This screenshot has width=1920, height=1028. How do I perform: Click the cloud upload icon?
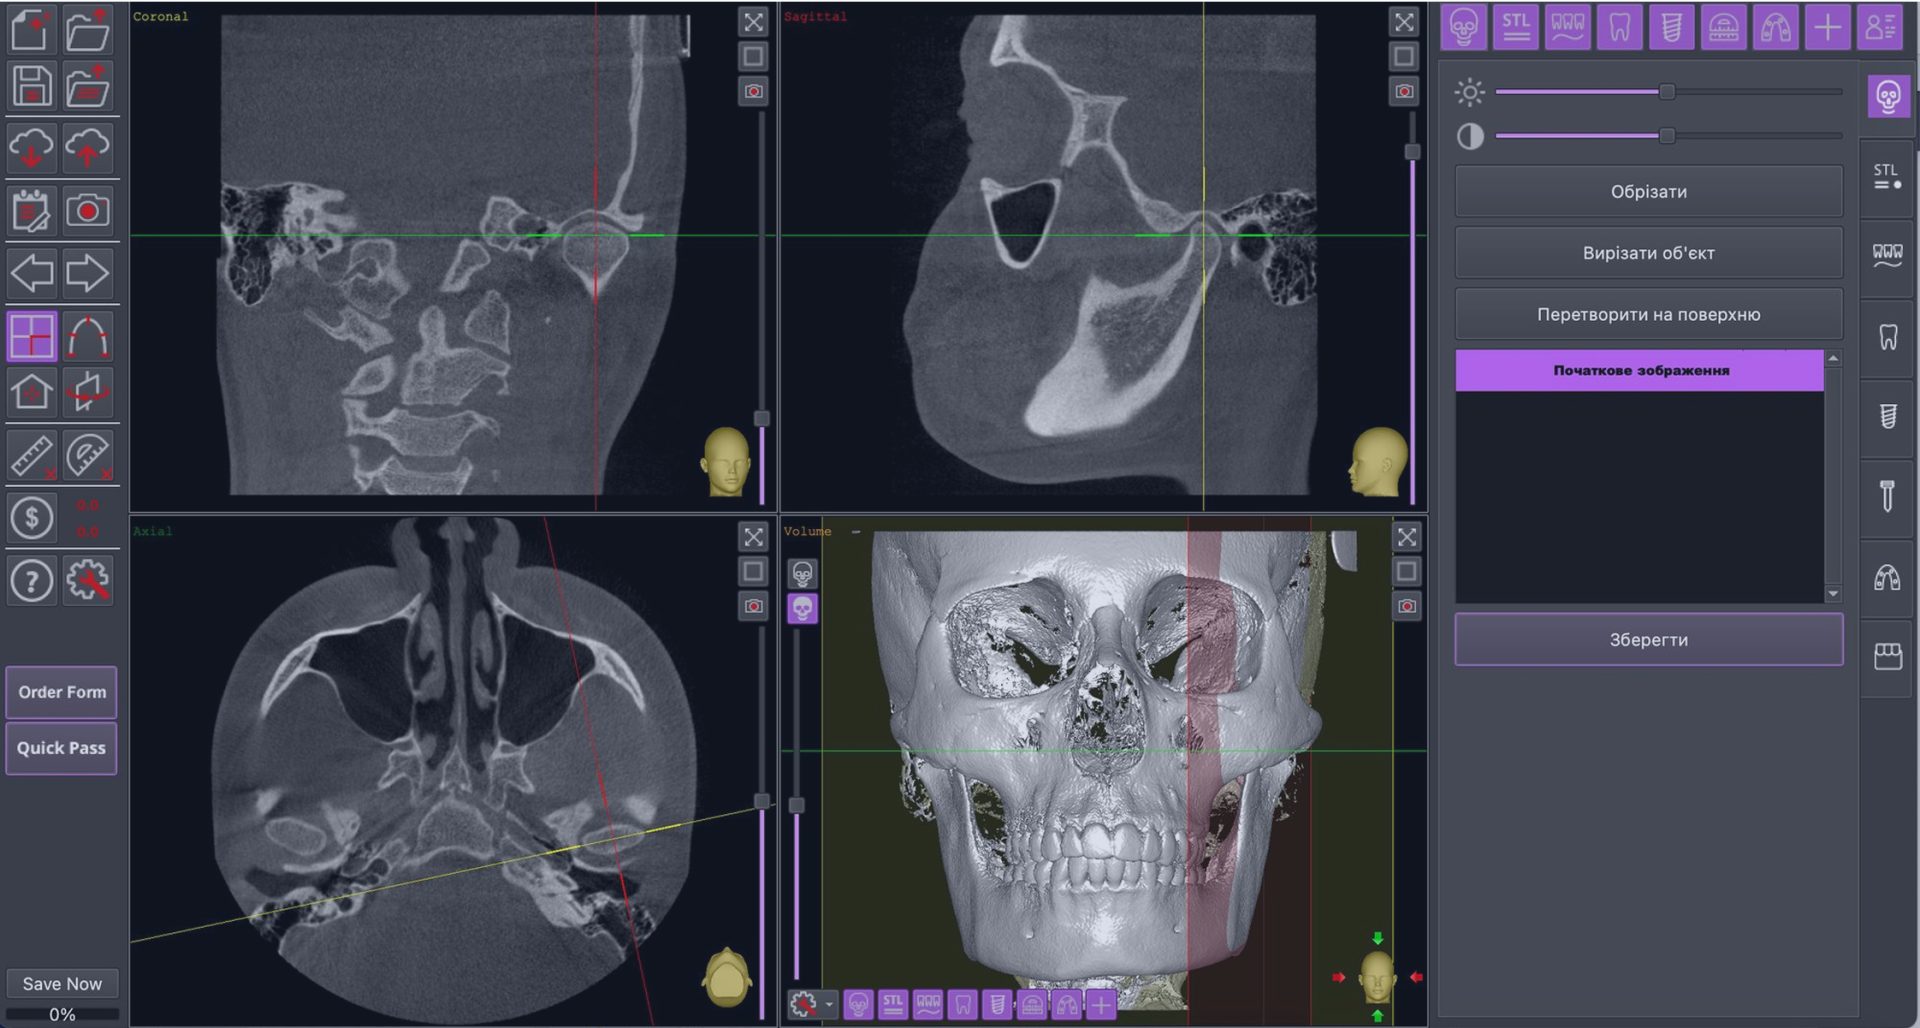point(88,148)
